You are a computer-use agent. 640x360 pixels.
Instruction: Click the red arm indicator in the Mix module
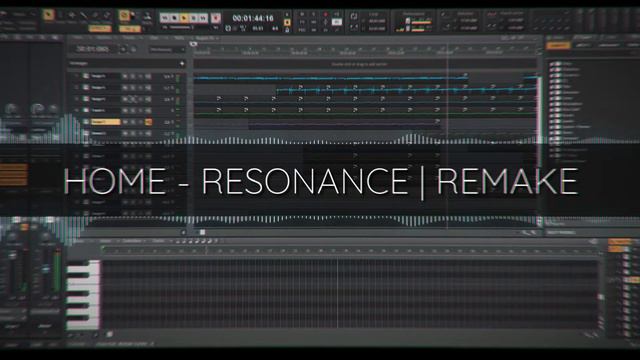(325, 15)
